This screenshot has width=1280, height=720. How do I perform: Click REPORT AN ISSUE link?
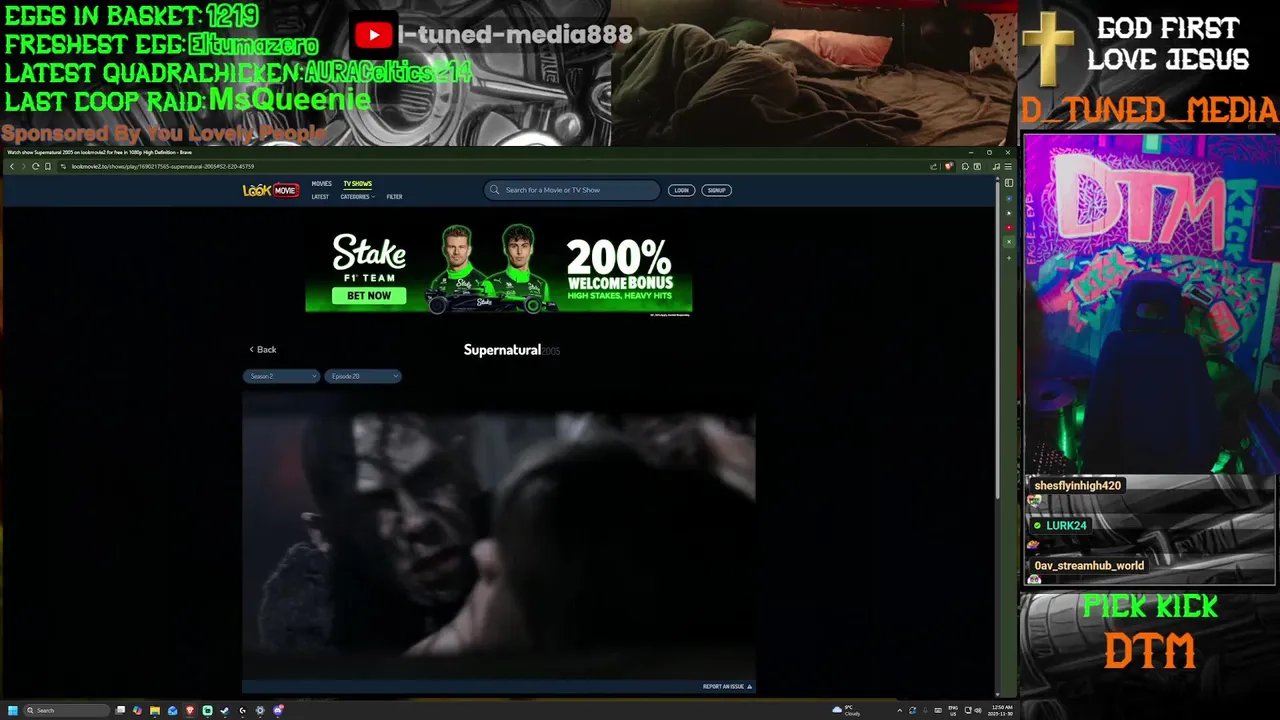[x=727, y=687]
